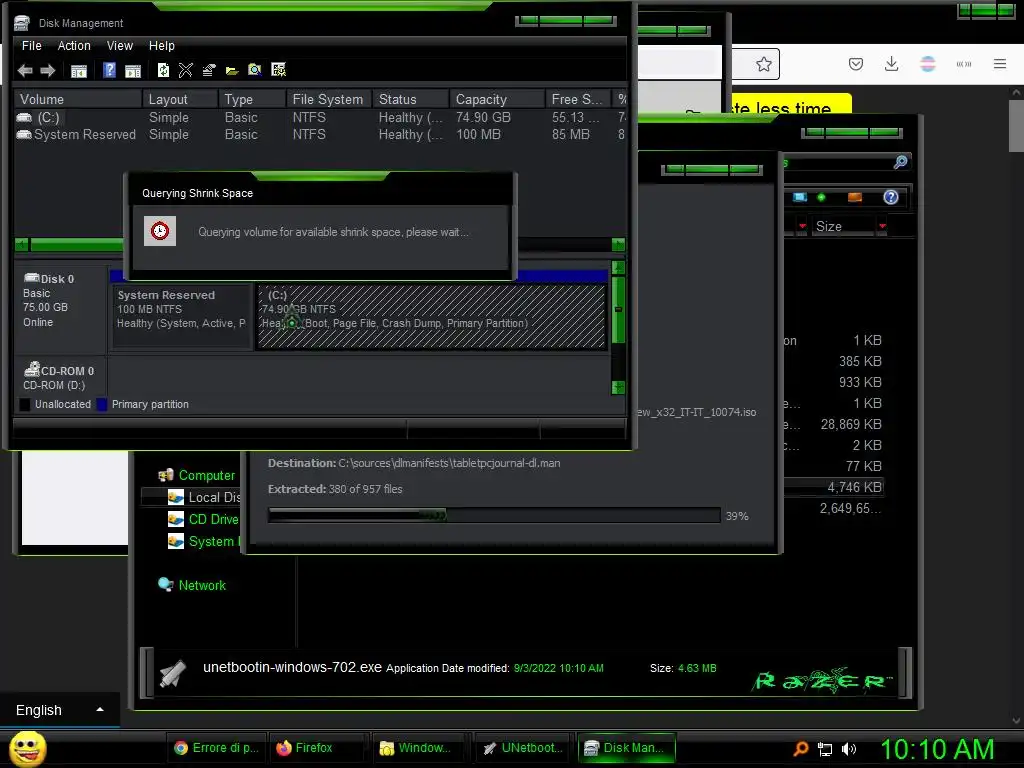Select the 28,869 KB file row
Viewport: 1024px width, 768px height.
click(x=835, y=424)
